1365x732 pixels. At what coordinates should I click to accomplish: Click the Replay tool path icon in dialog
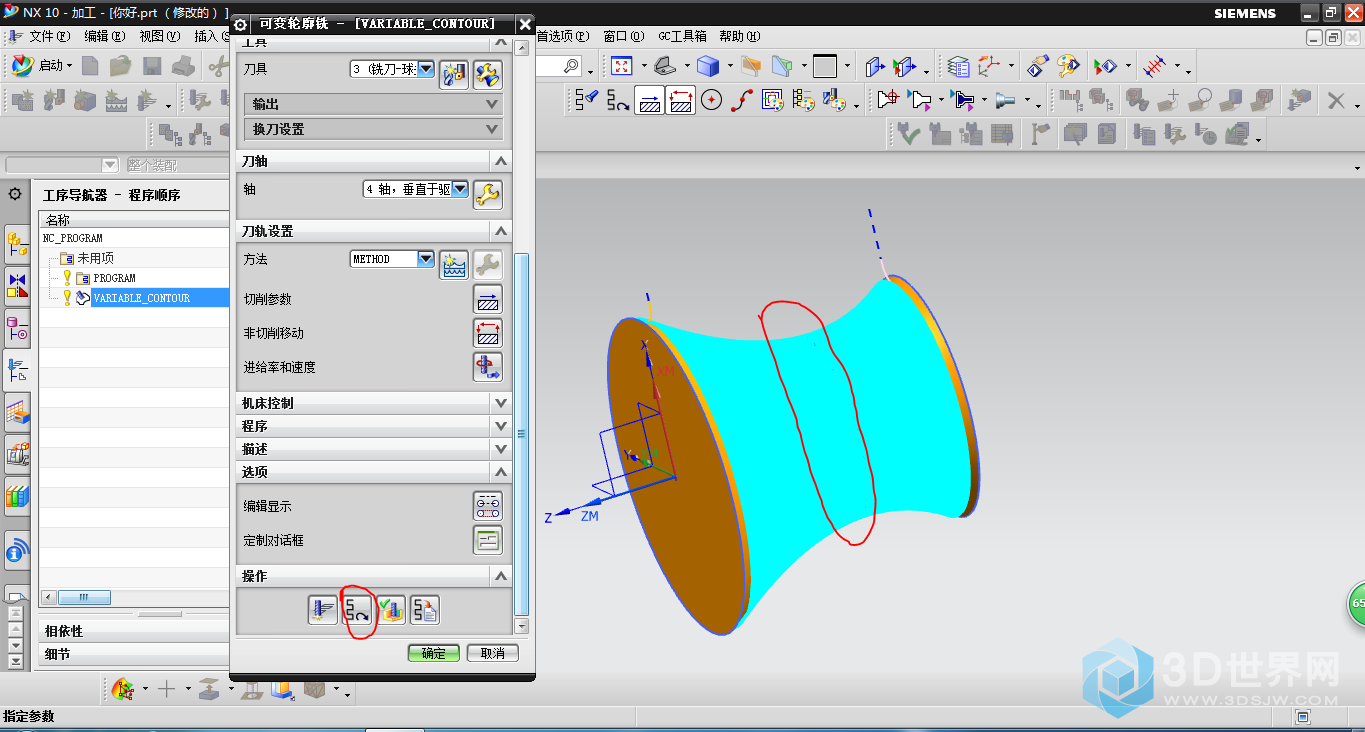coord(357,610)
